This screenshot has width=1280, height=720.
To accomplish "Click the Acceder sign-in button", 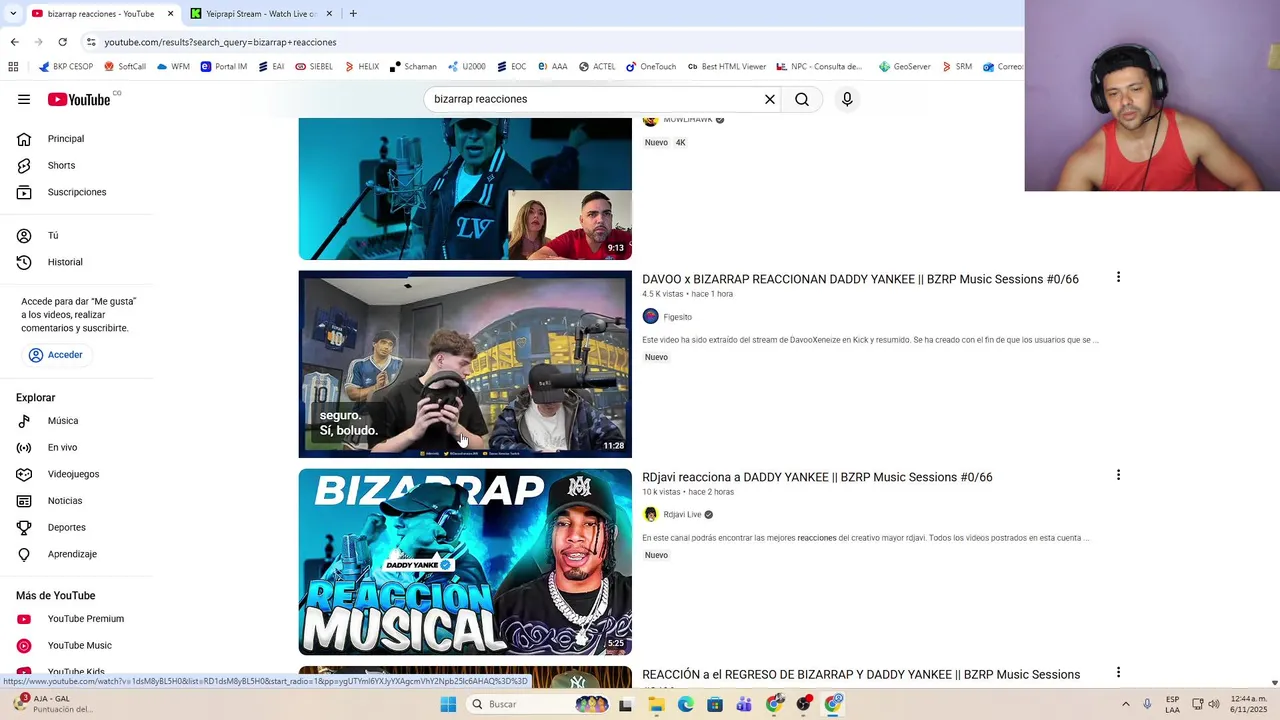I will click(57, 355).
